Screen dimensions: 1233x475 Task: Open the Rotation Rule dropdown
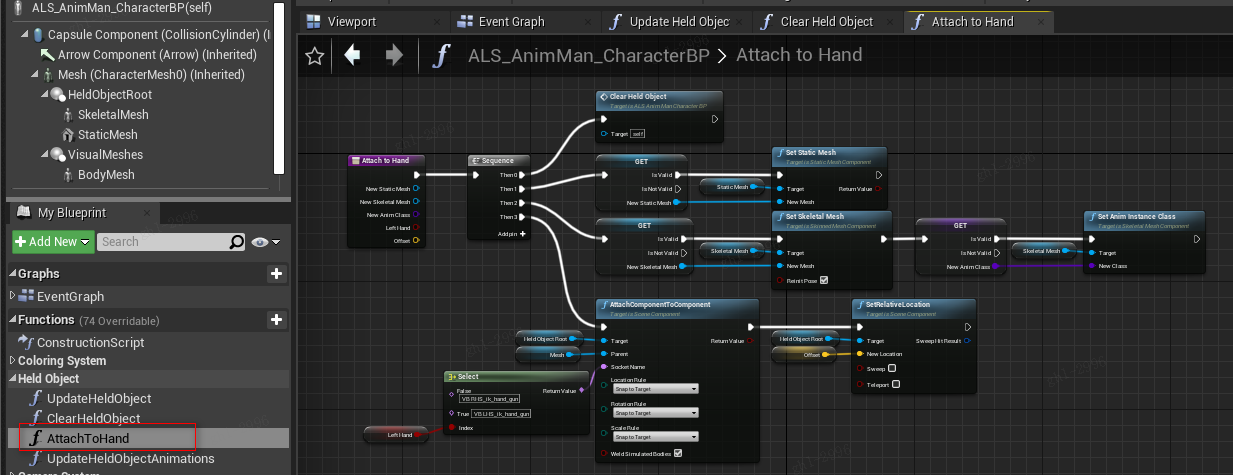pos(655,412)
